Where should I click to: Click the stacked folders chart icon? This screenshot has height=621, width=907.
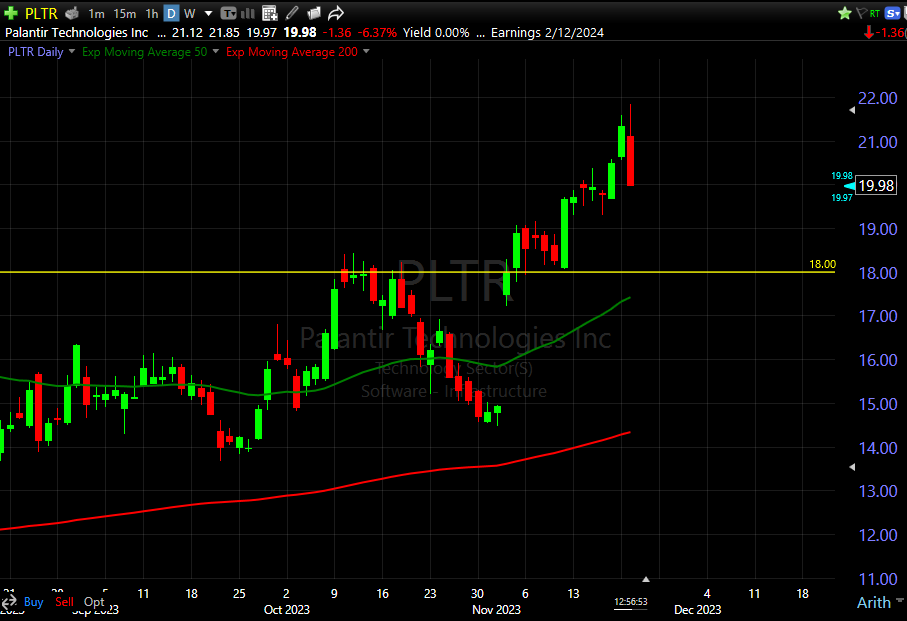pos(314,13)
